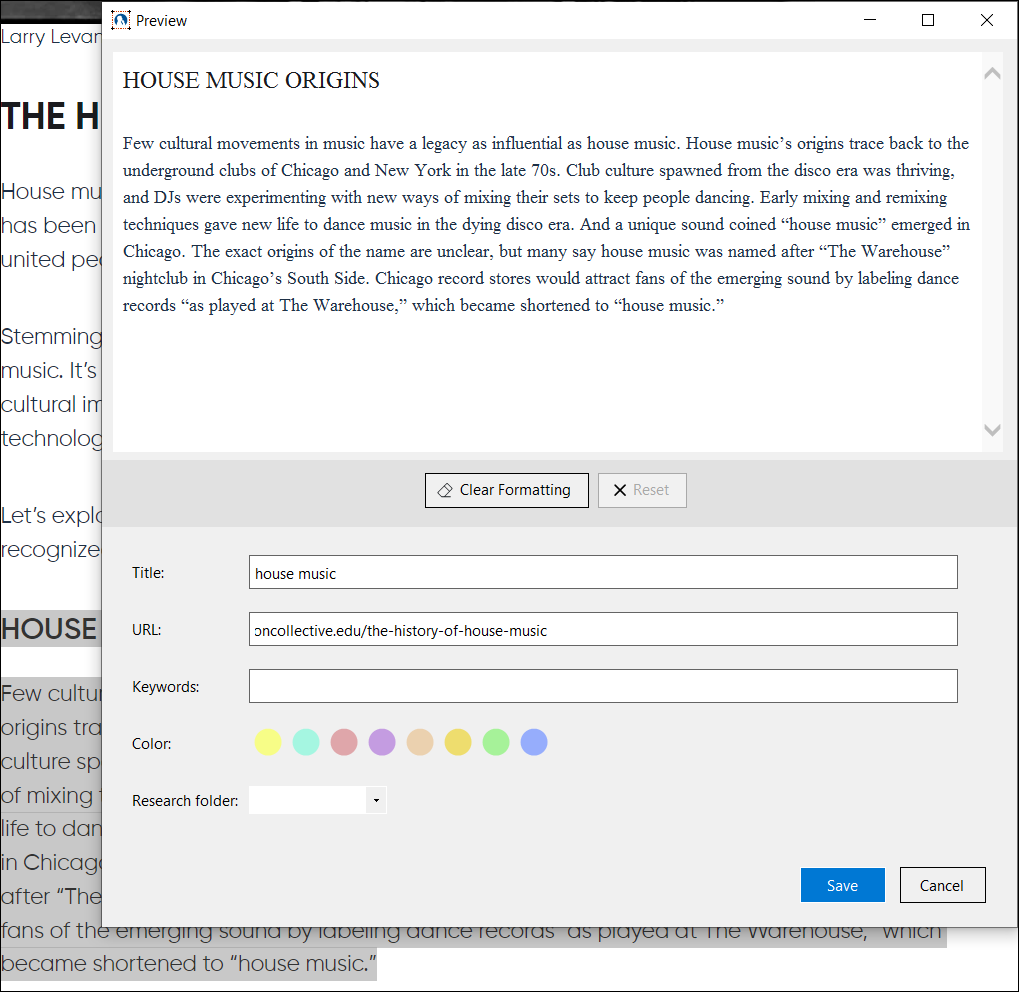Choose the pale yellow highlight color

click(268, 743)
